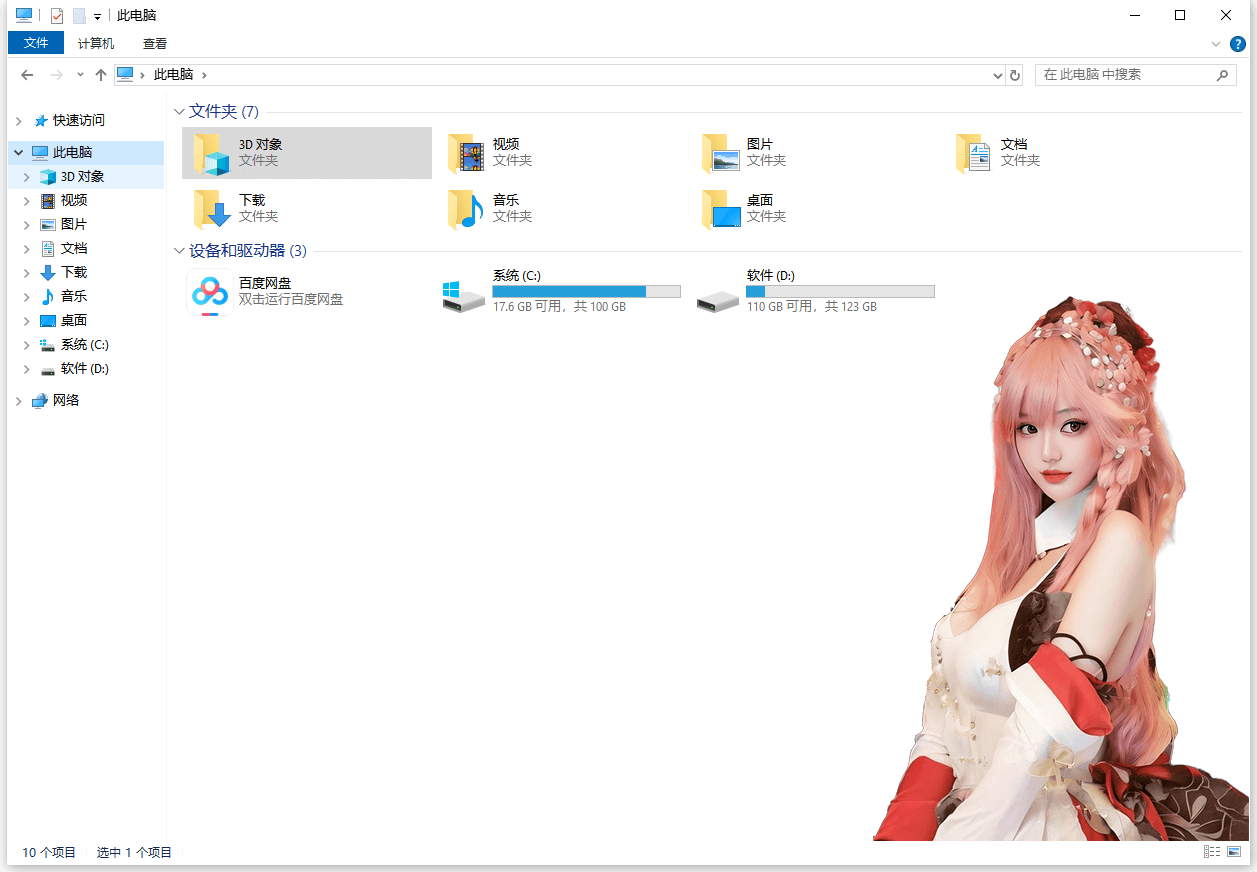Expand the 快速访问 tree node
This screenshot has width=1257, height=872.
pyautogui.click(x=18, y=121)
